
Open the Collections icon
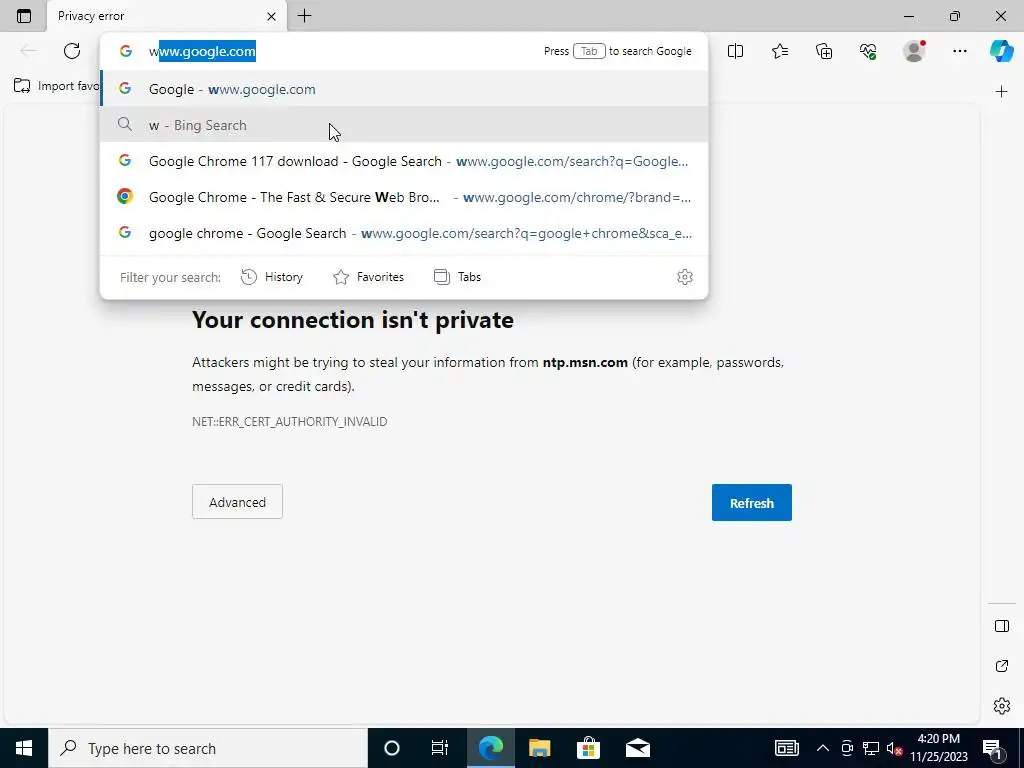[x=824, y=51]
